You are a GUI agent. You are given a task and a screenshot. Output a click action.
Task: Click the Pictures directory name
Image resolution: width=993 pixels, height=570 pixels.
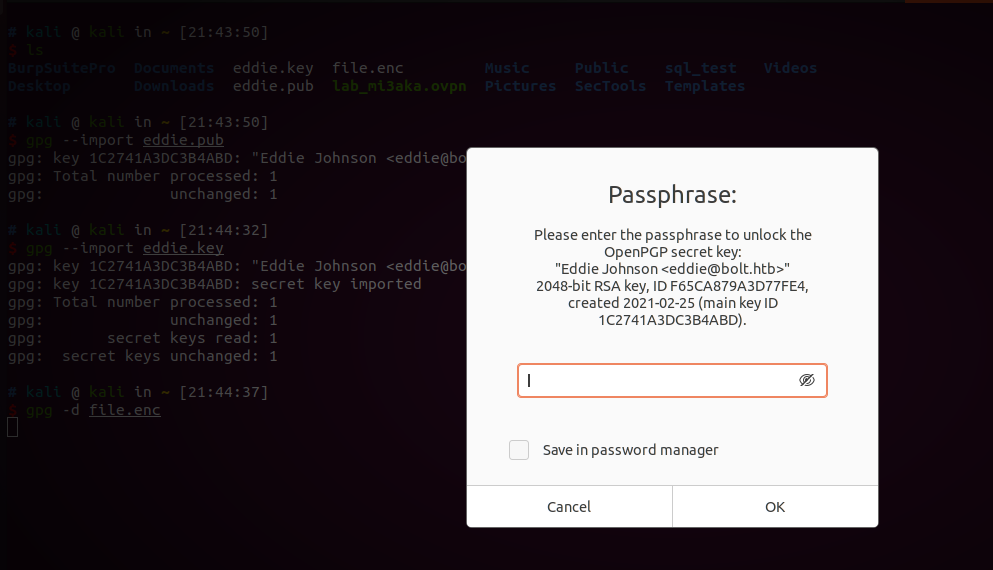[x=520, y=86]
